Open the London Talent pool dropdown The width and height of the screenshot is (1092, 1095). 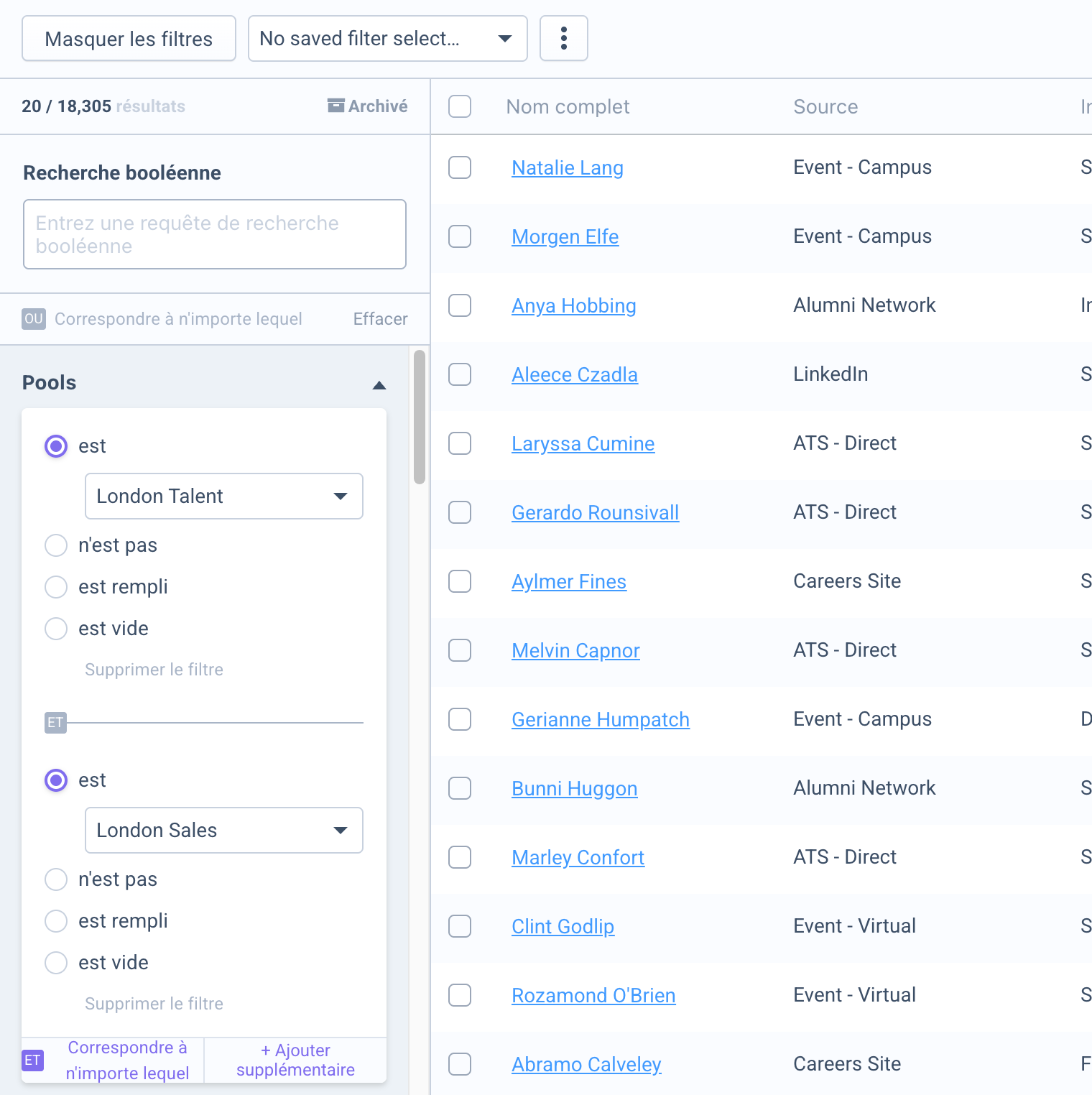pyautogui.click(x=223, y=496)
